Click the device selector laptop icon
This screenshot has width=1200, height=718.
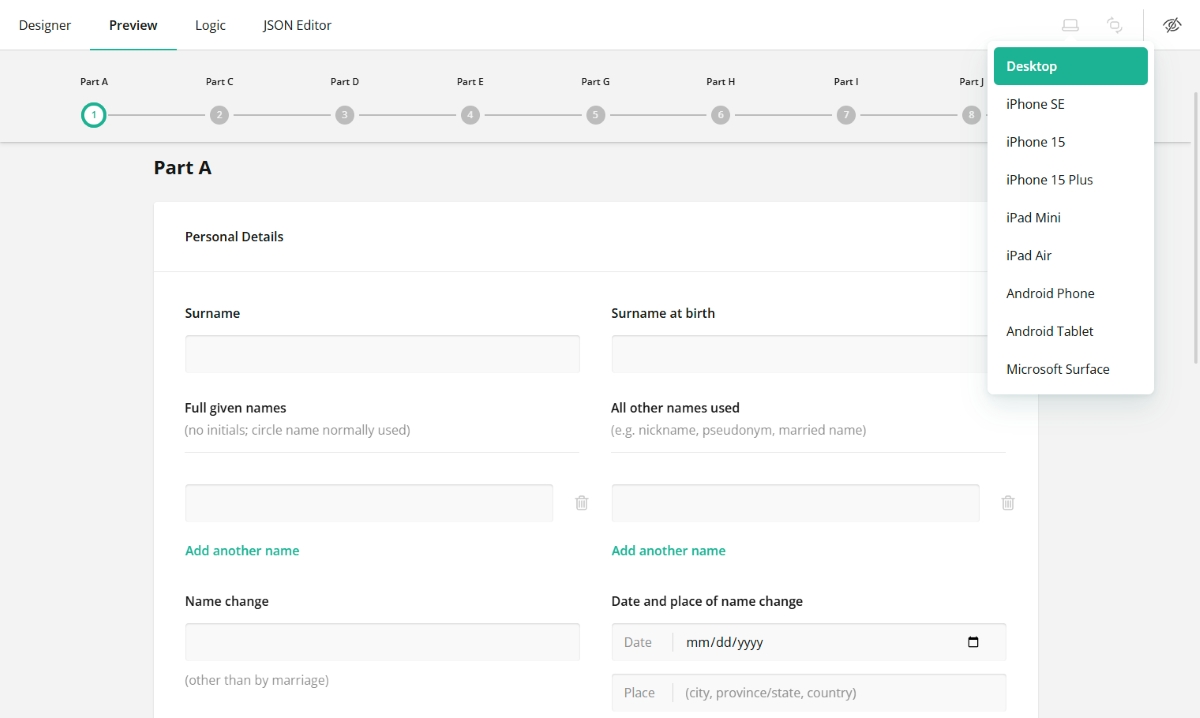click(x=1070, y=25)
